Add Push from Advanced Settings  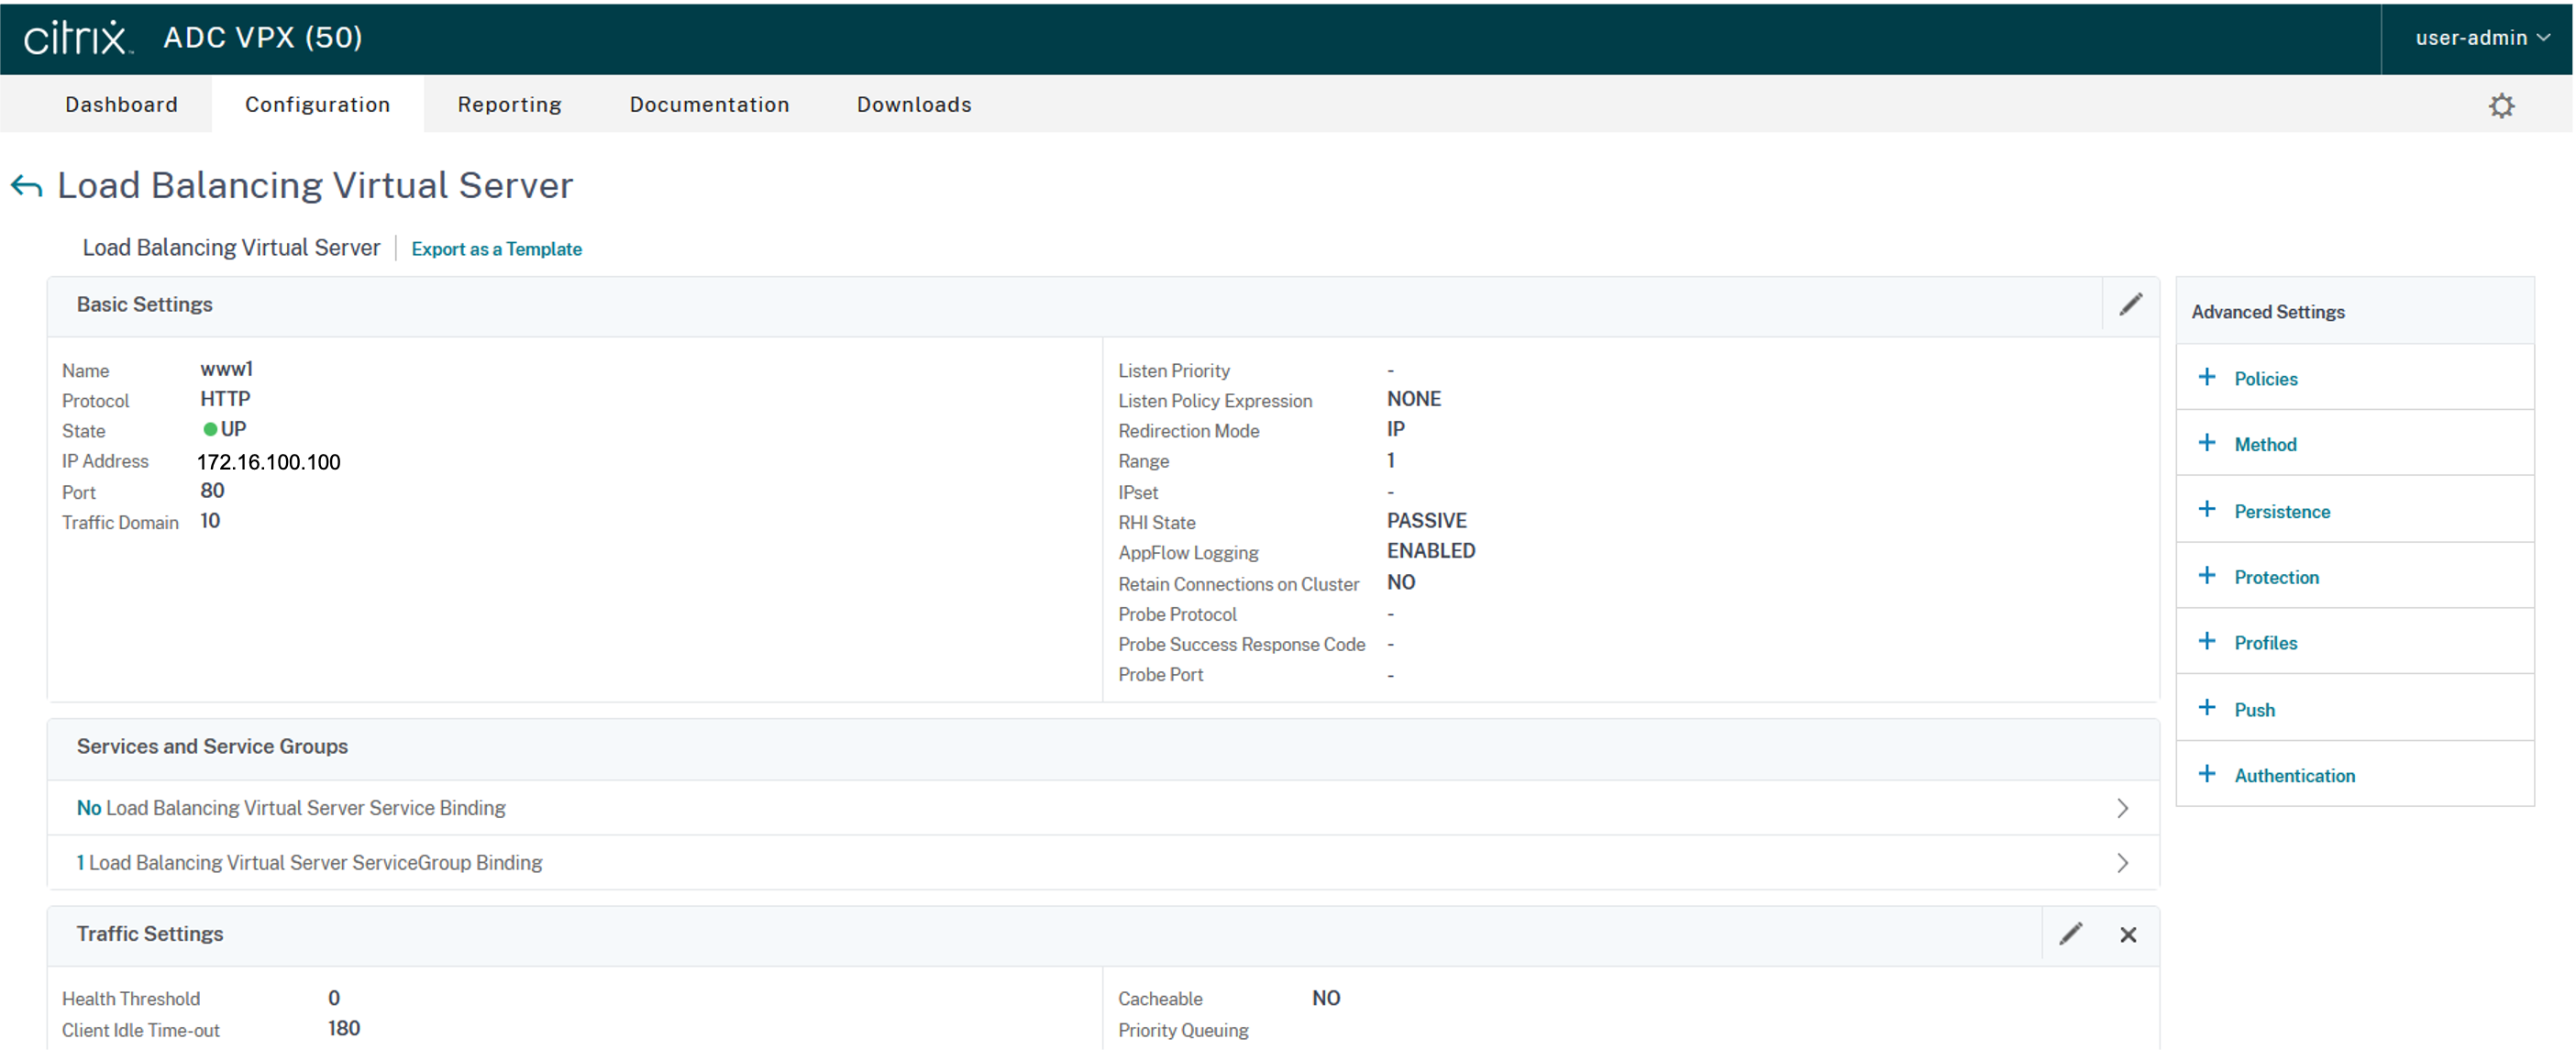point(2253,710)
